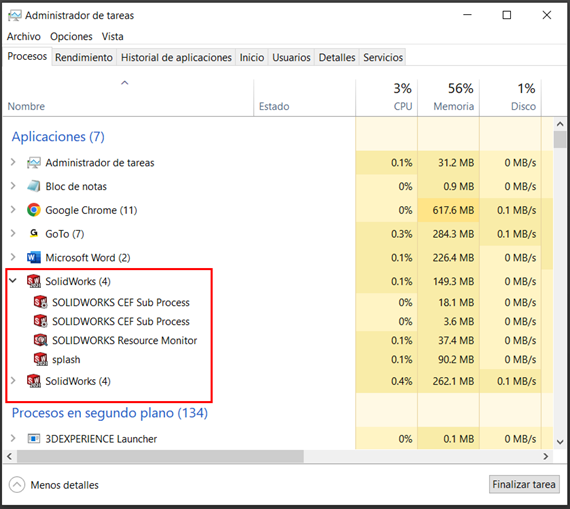Click first SOLIDWORKS CEF Sub Process icon
Image resolution: width=570 pixels, height=509 pixels.
click(x=40, y=302)
